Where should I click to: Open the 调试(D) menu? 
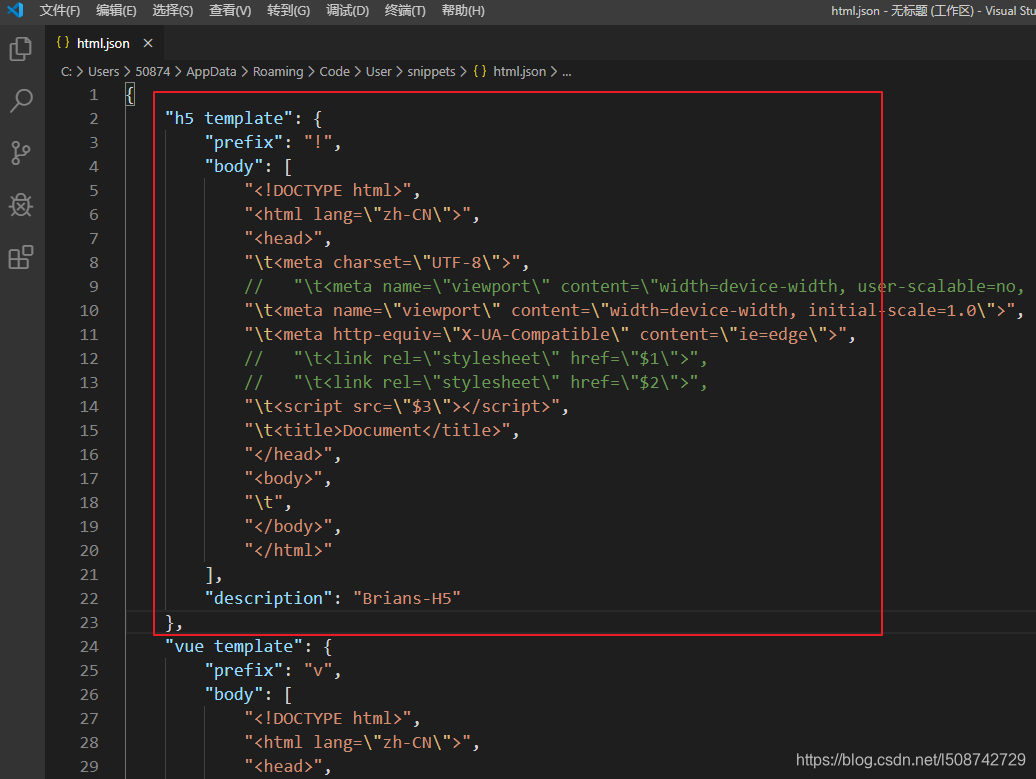coord(347,11)
